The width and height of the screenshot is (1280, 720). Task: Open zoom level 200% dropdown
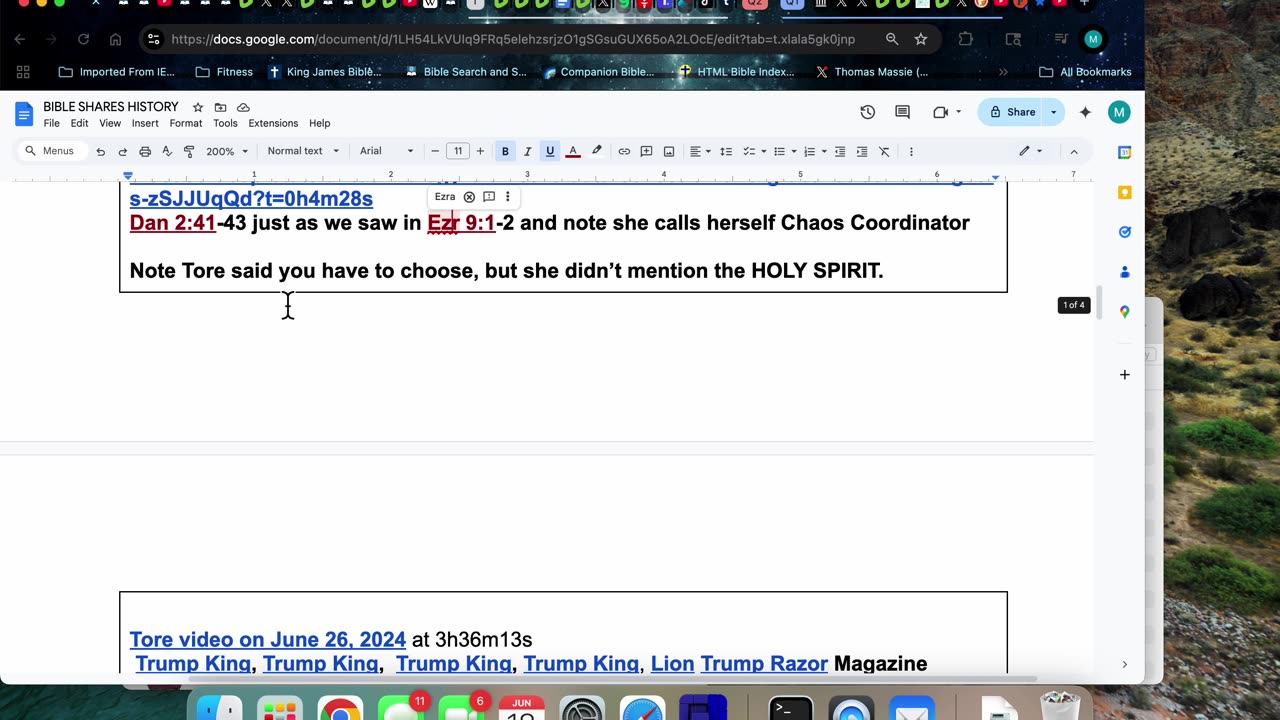(x=227, y=151)
